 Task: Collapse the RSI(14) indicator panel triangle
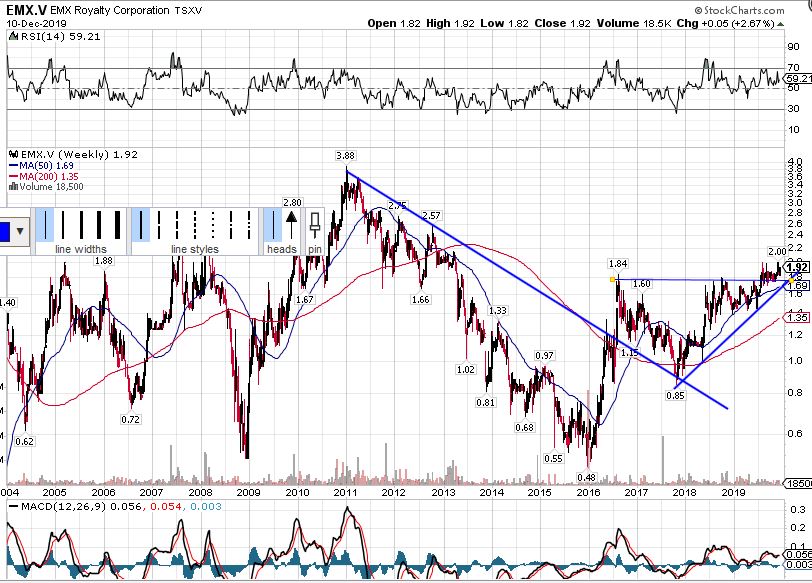click(x=12, y=37)
